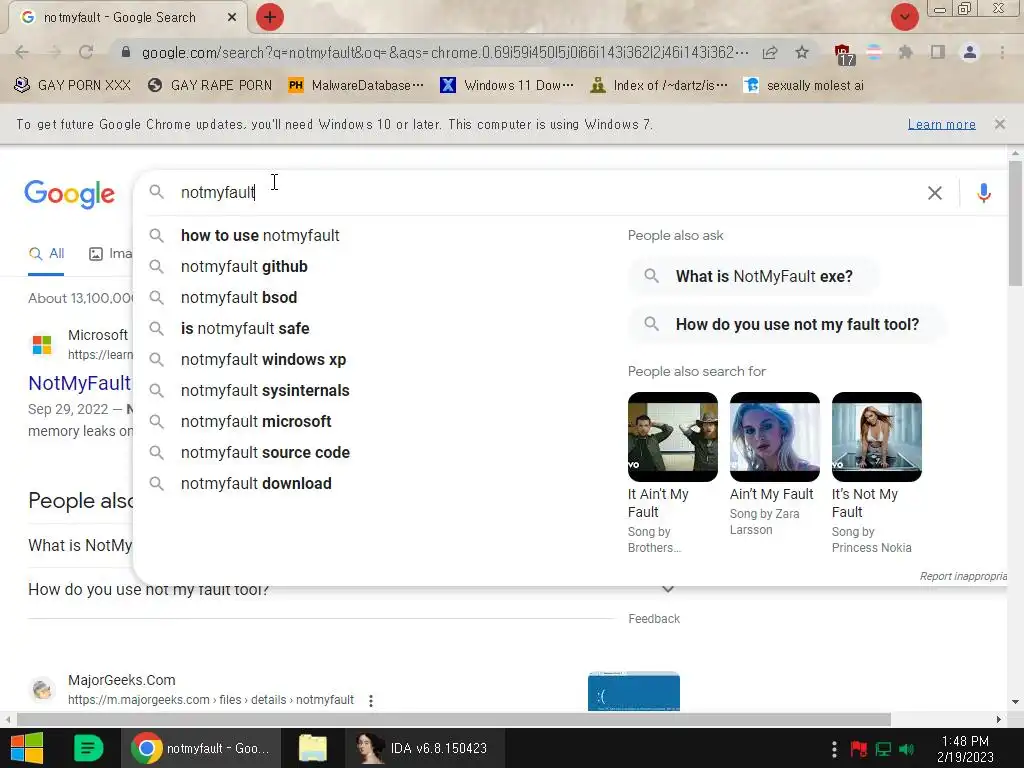Open File Explorer from the taskbar
1024x768 pixels.
tap(313, 748)
